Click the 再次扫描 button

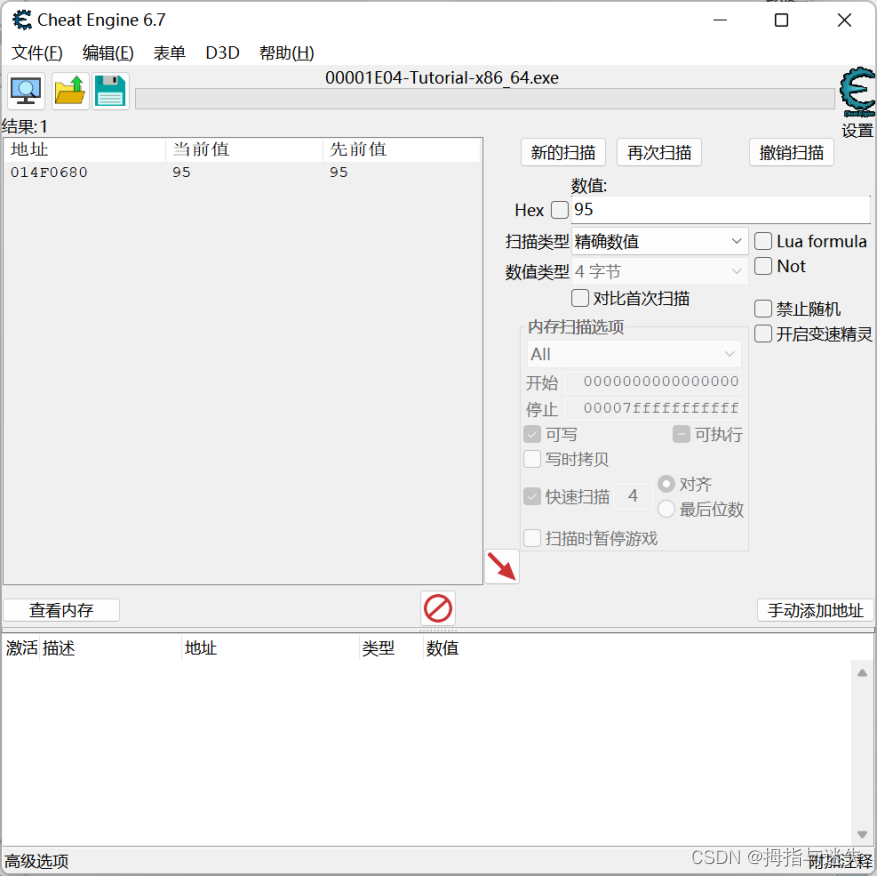659,152
